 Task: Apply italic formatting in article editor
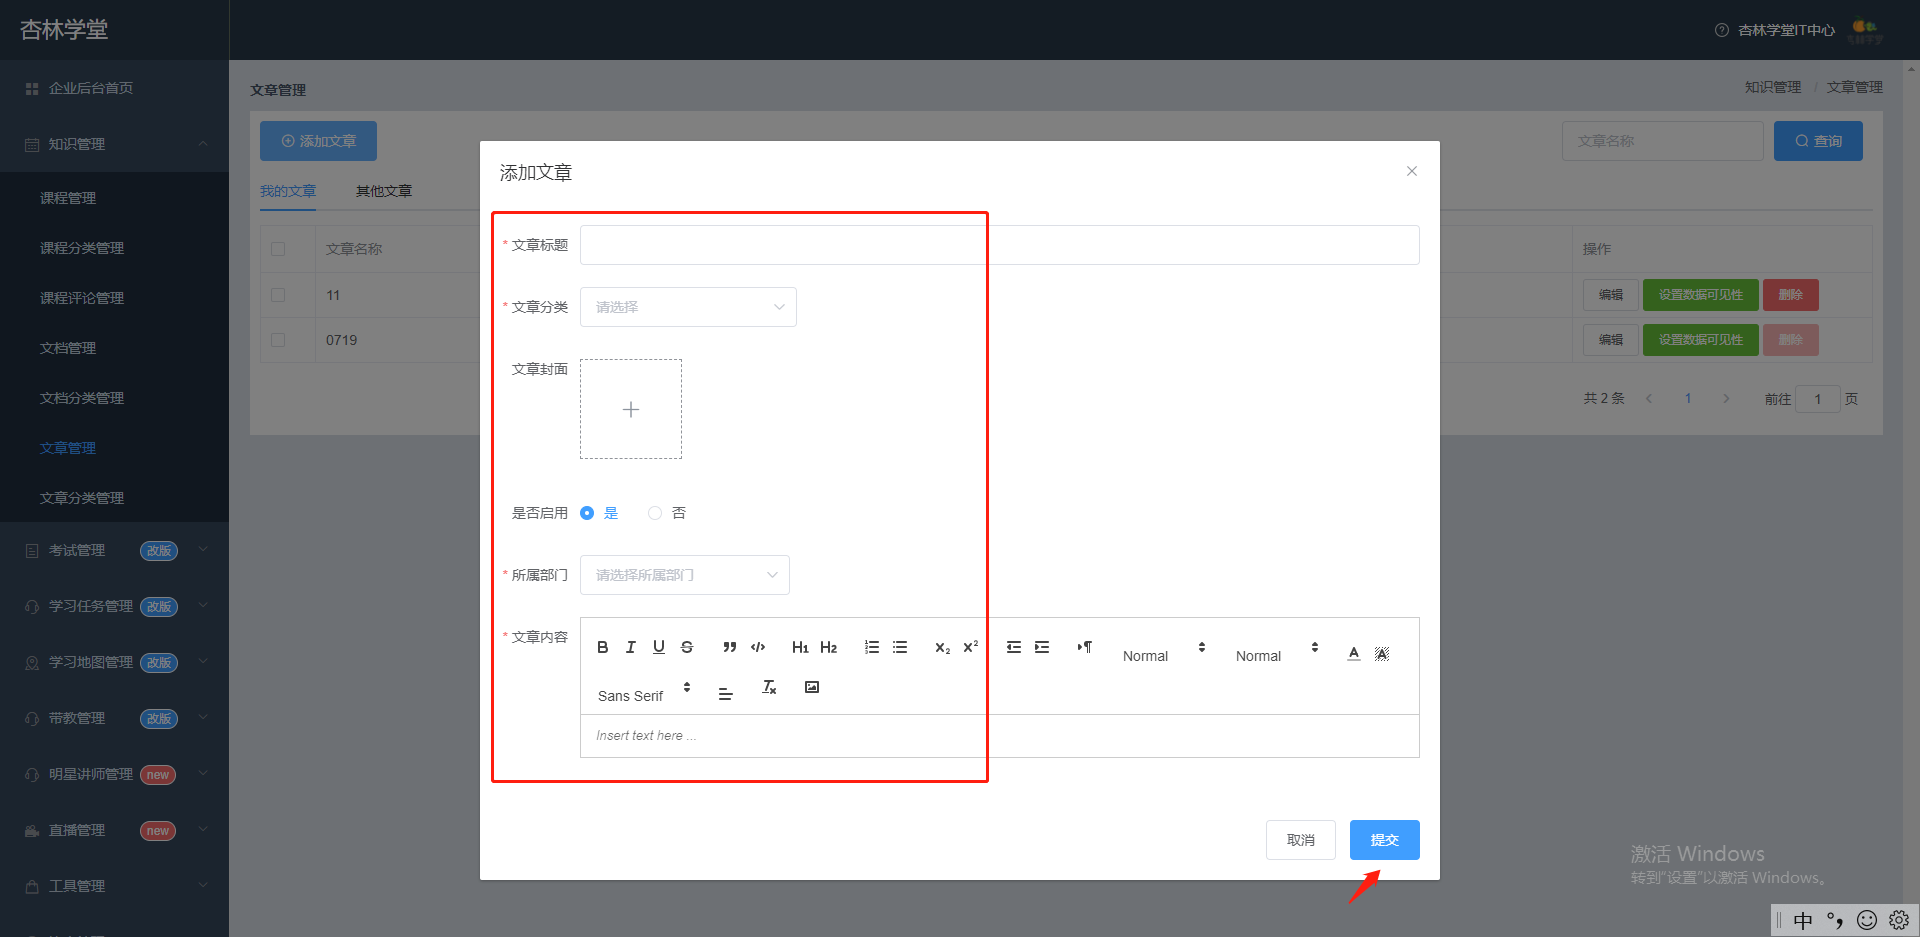click(630, 647)
